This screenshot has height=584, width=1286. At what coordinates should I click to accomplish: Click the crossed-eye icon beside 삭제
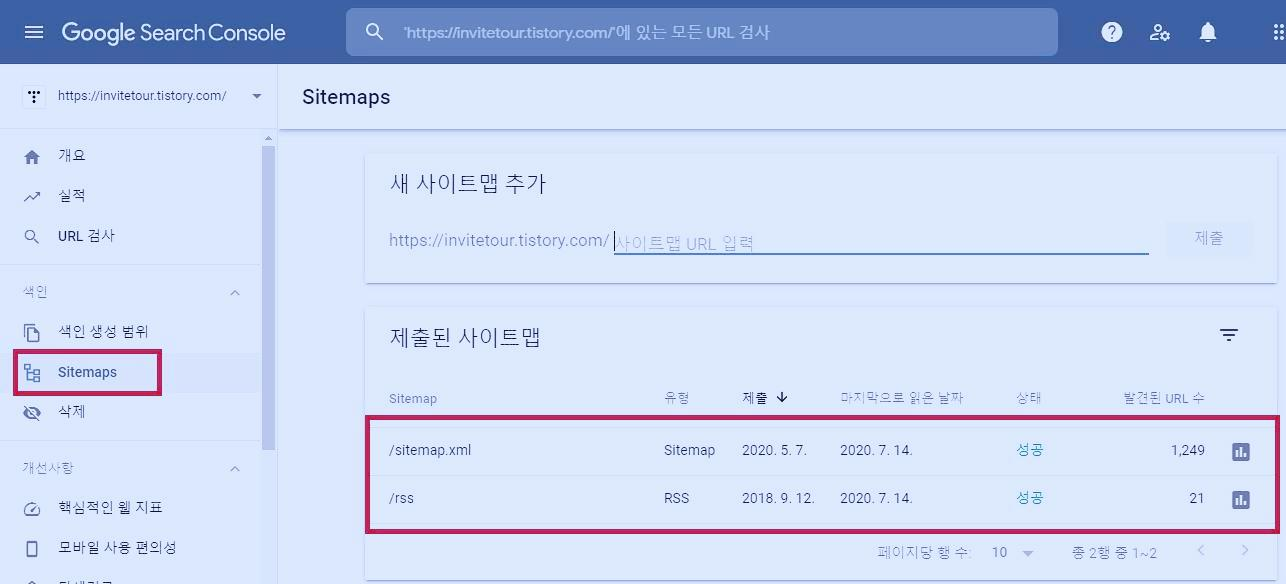click(32, 412)
